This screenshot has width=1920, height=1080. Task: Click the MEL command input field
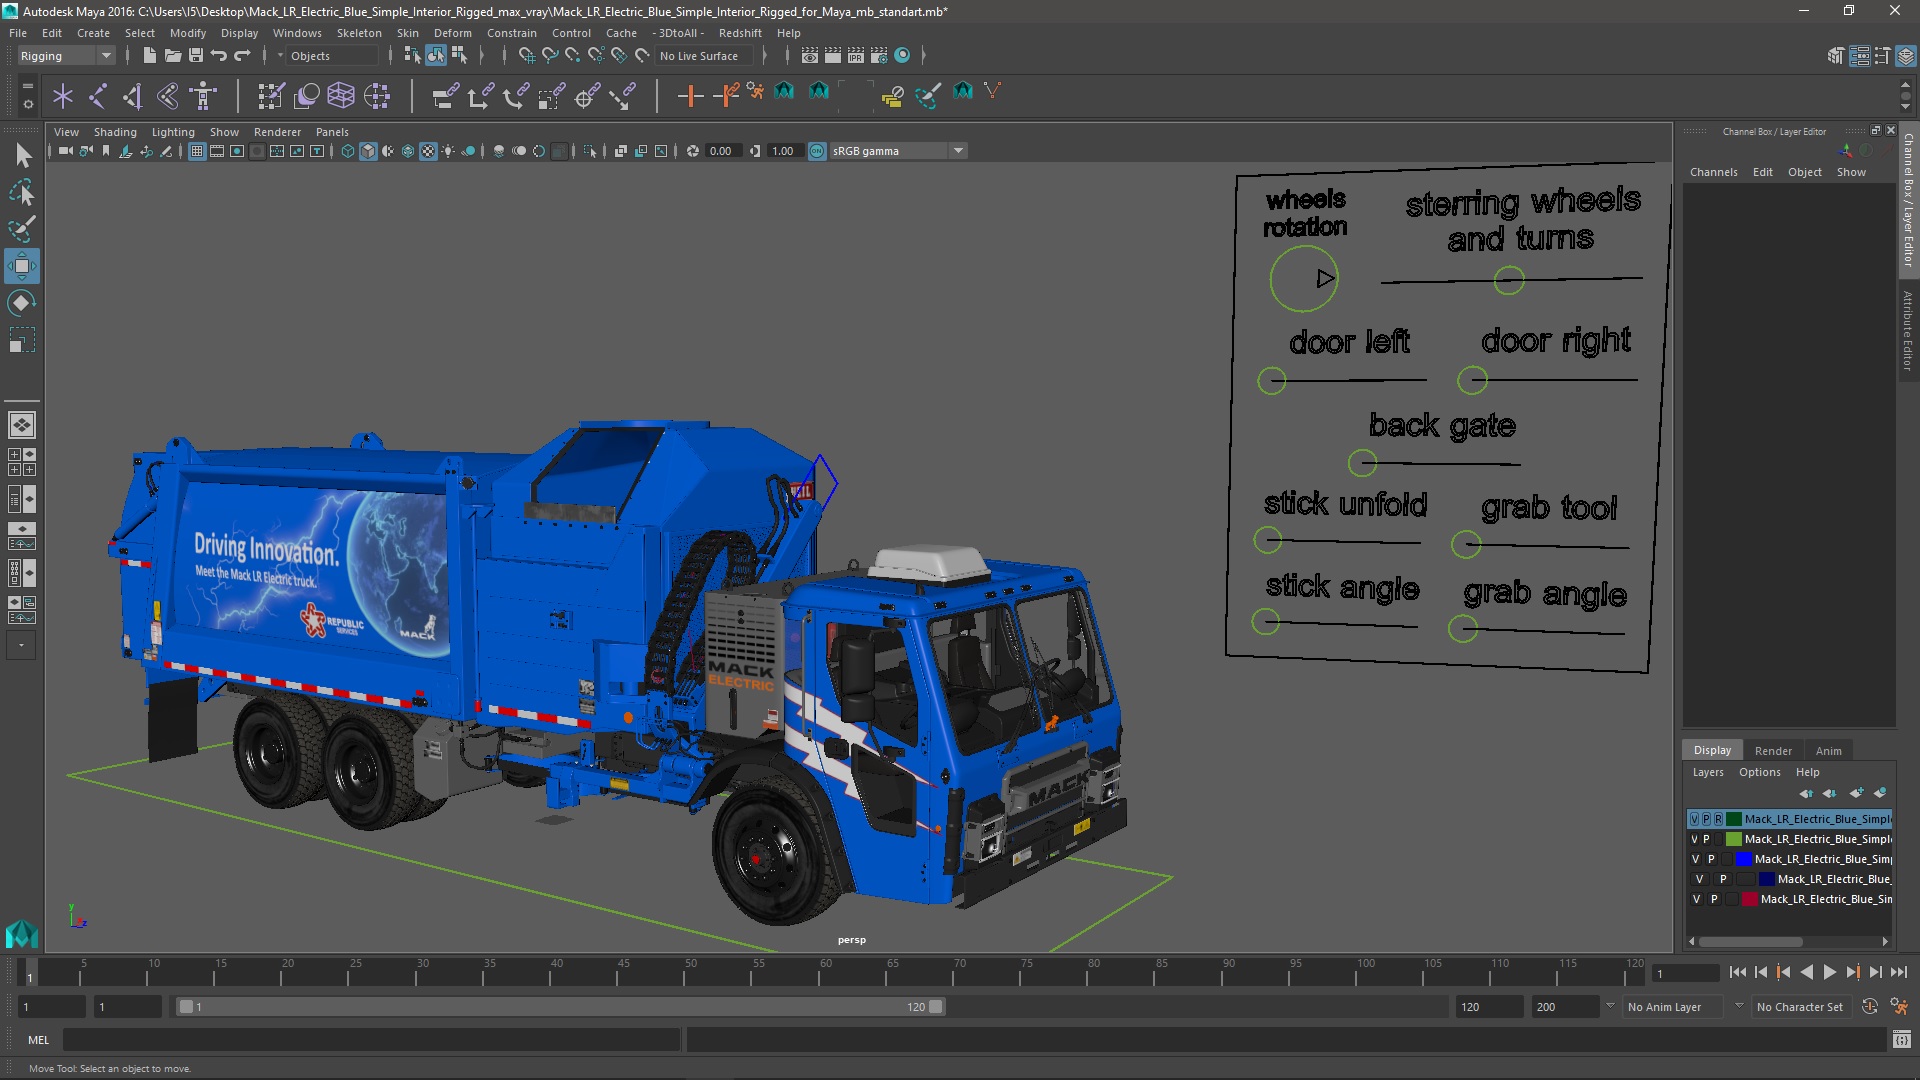click(372, 1040)
